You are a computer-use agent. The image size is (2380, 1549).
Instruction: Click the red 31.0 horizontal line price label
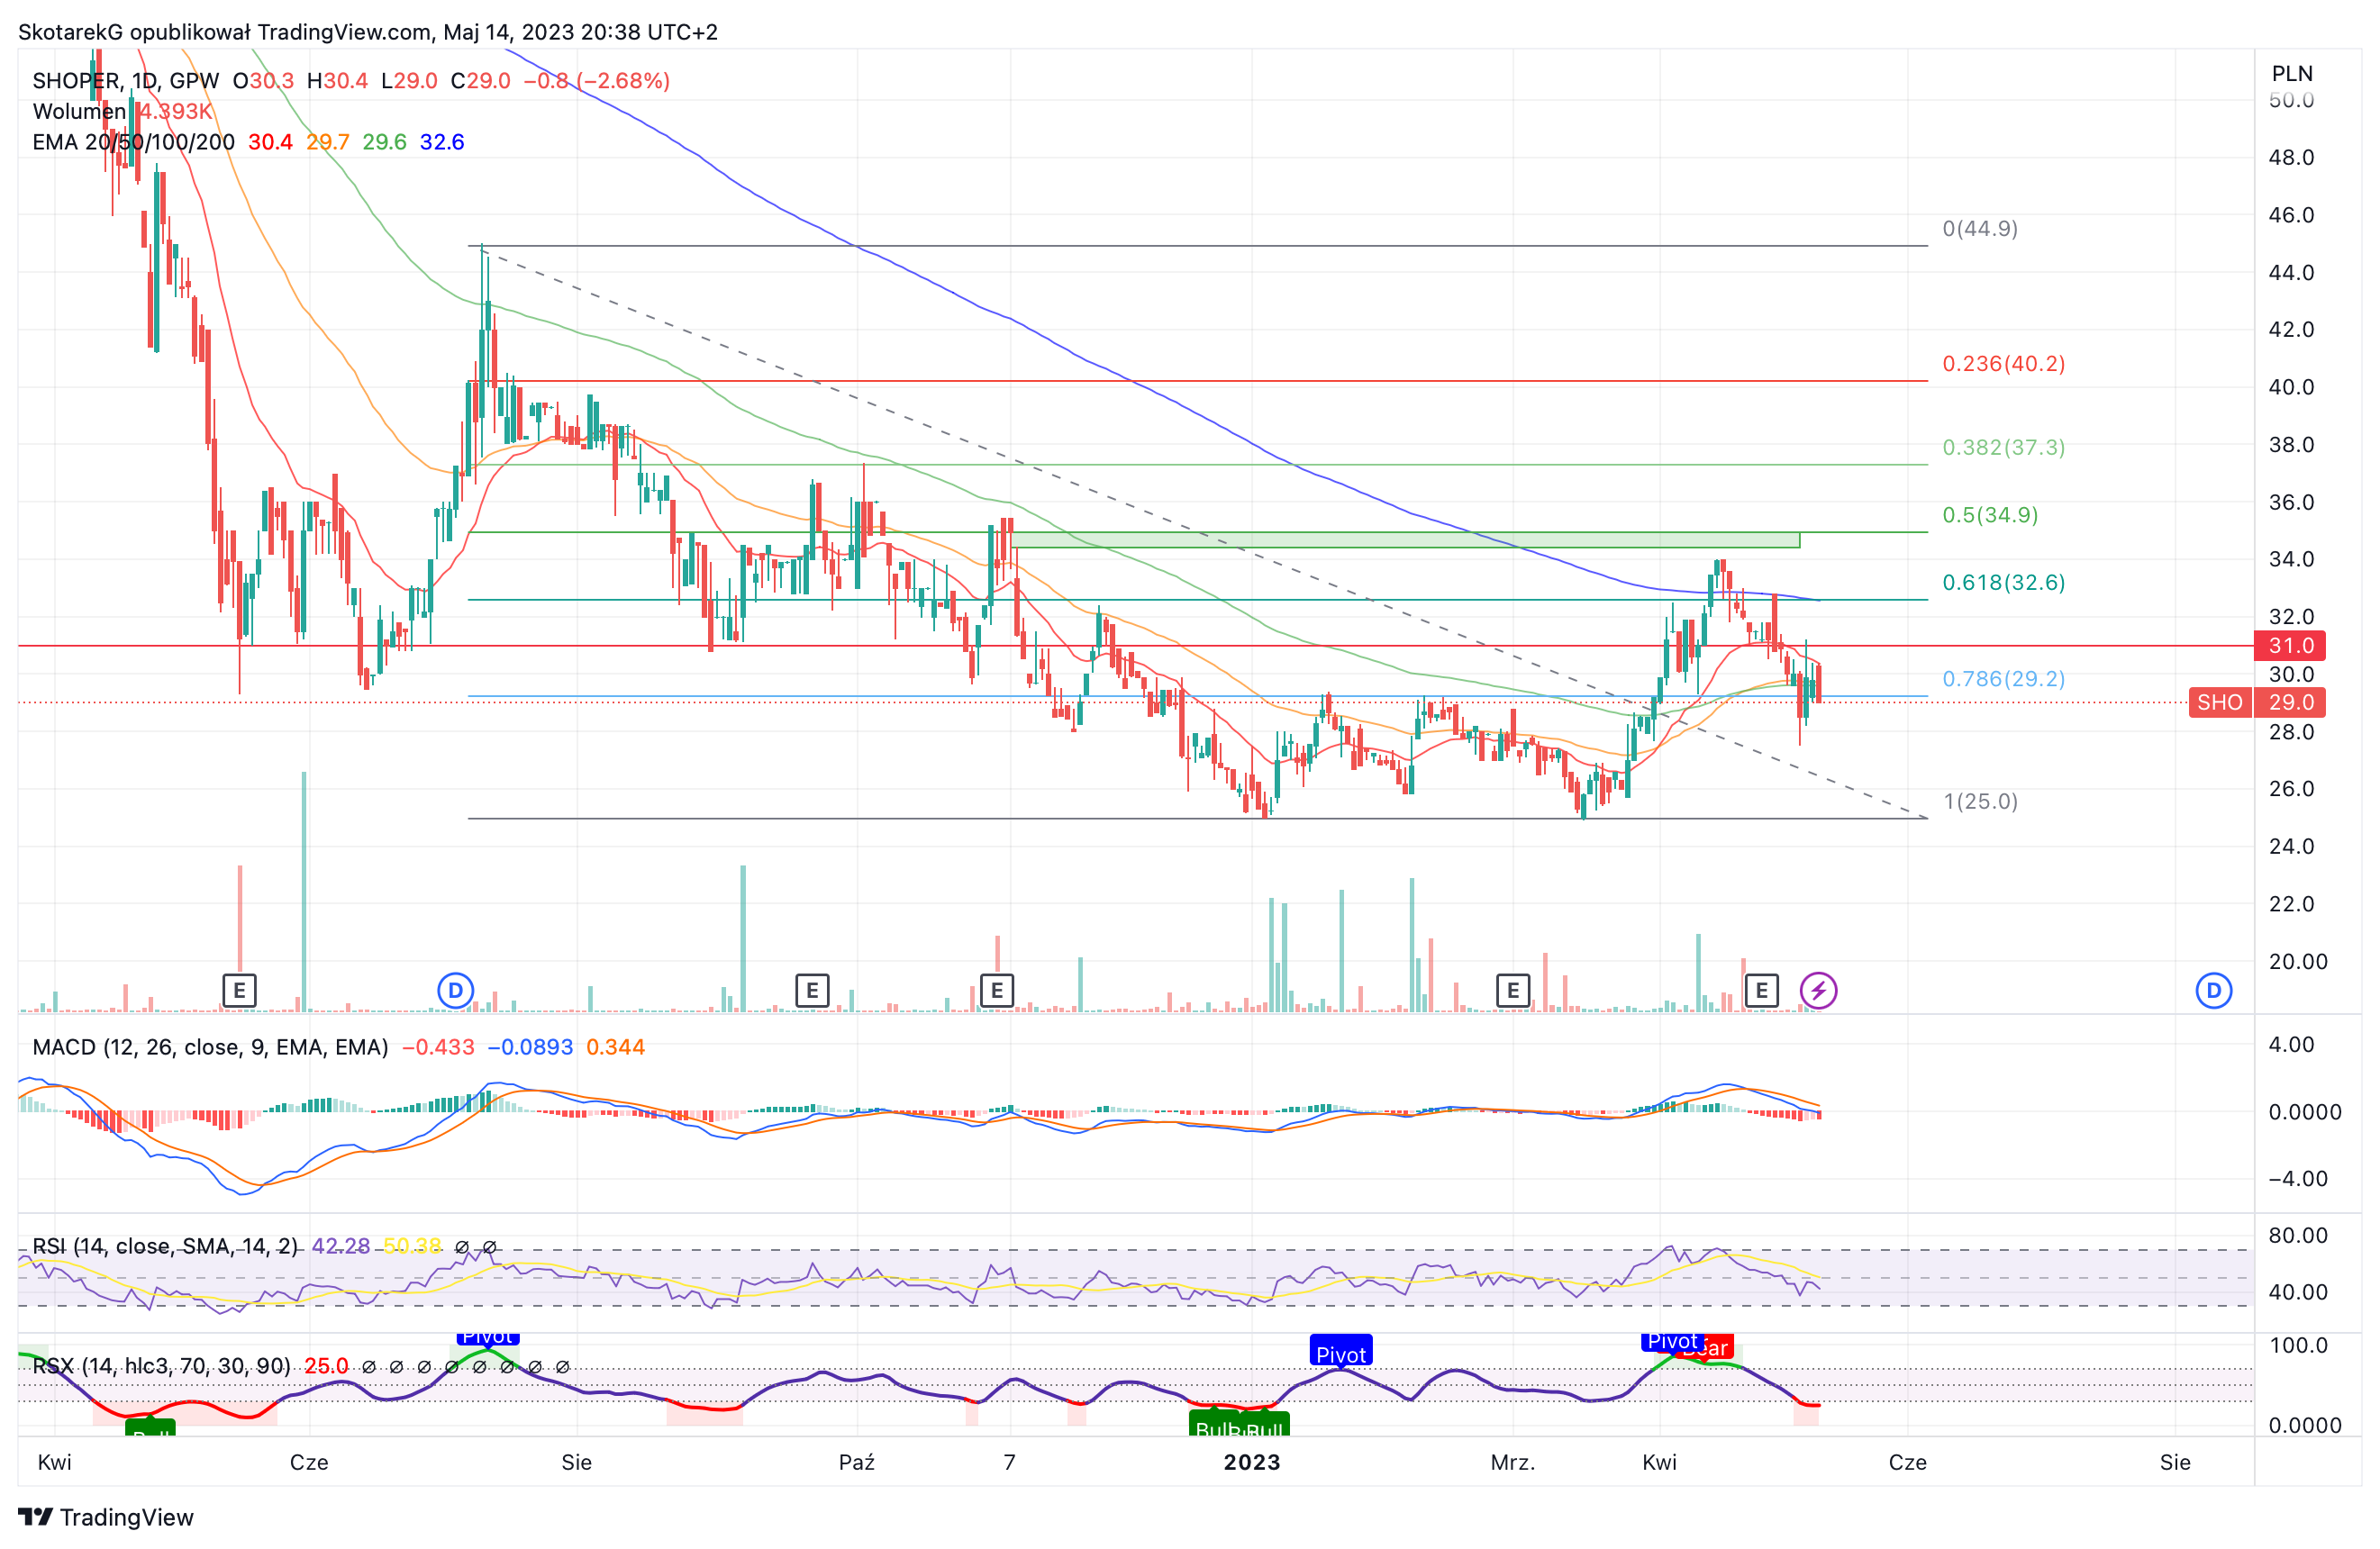2290,646
